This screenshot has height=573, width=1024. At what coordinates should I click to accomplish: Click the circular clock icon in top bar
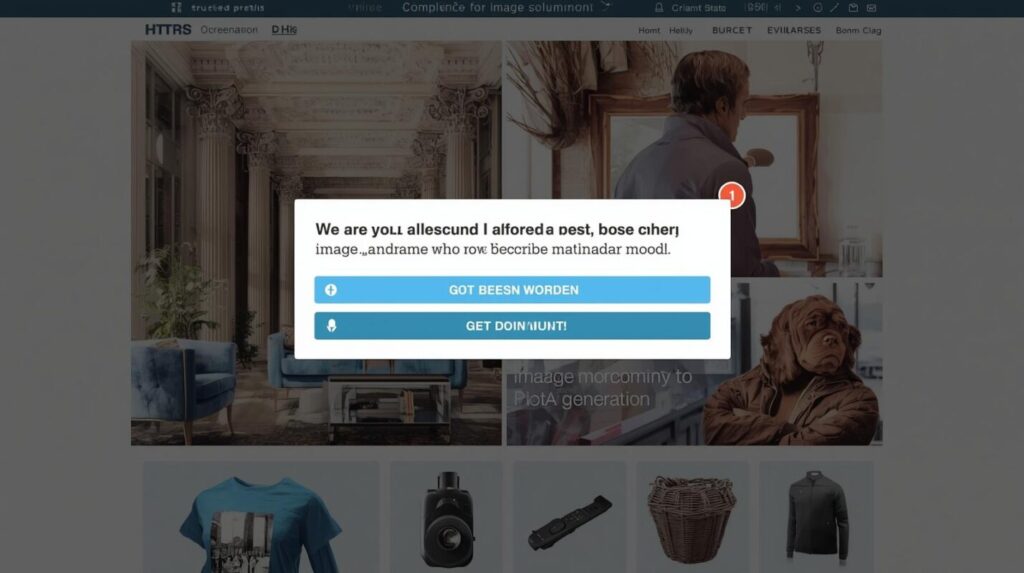(818, 8)
